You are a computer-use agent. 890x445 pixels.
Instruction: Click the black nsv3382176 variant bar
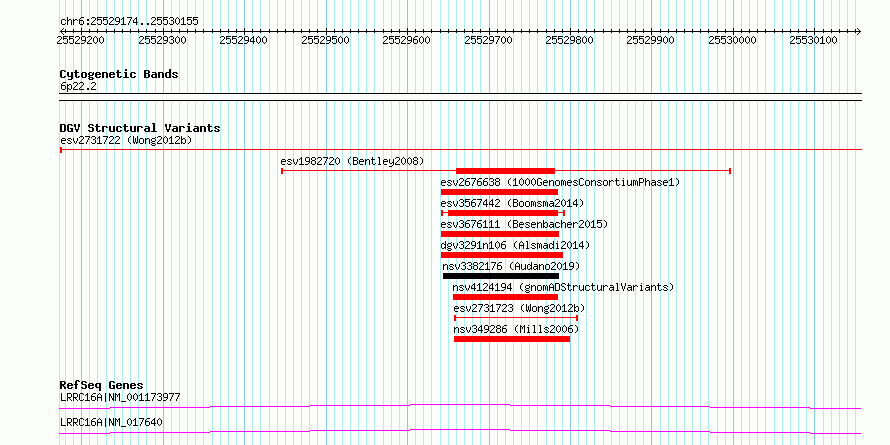click(501, 276)
